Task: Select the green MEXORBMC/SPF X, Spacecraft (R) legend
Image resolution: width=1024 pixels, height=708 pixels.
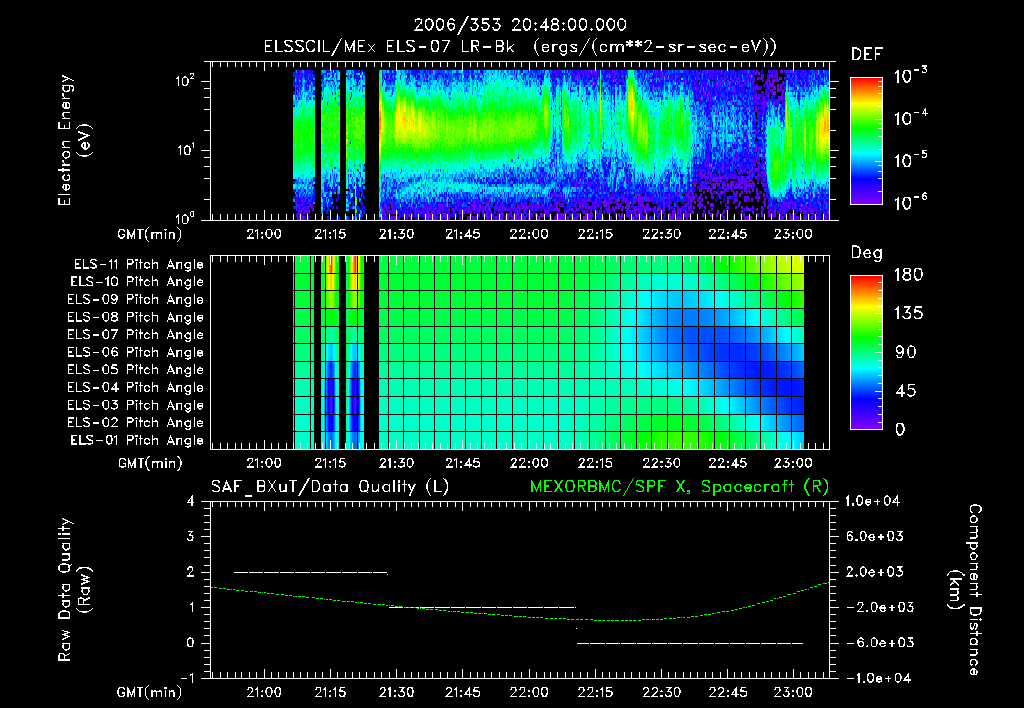Action: pos(679,487)
